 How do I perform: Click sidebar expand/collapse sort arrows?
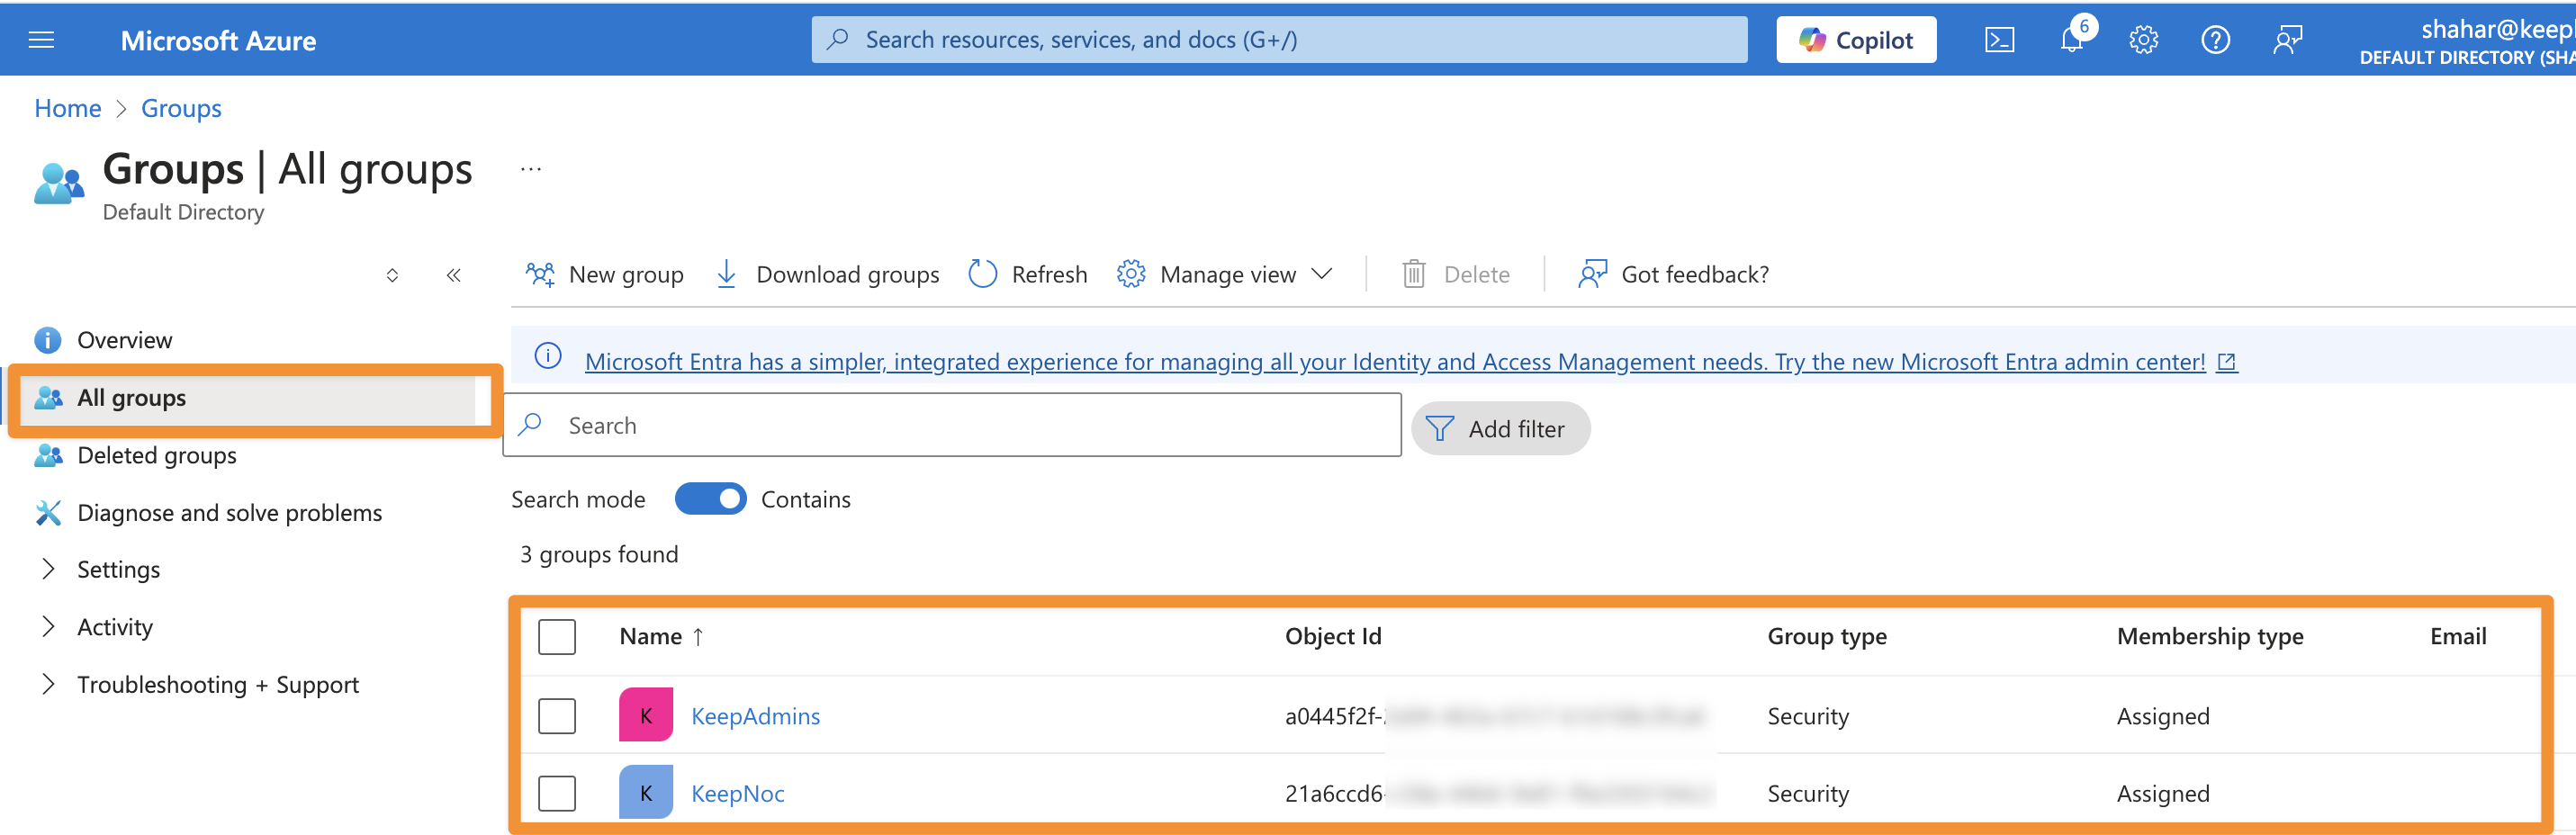click(392, 275)
